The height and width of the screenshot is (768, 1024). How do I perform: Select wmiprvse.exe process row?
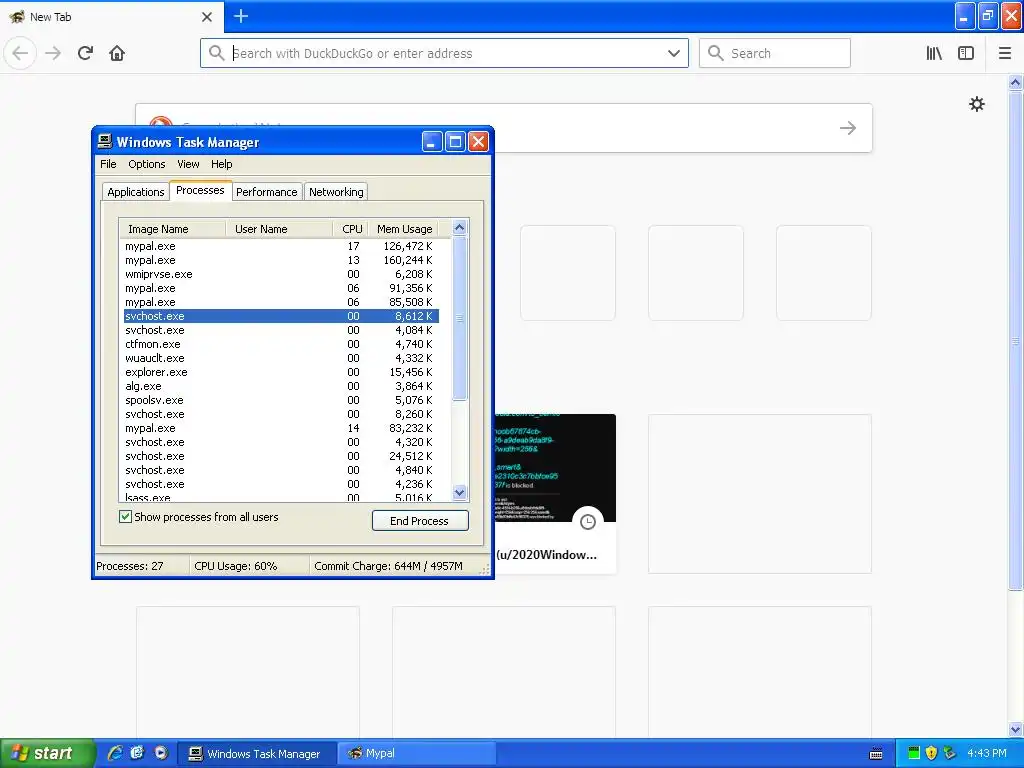click(281, 274)
